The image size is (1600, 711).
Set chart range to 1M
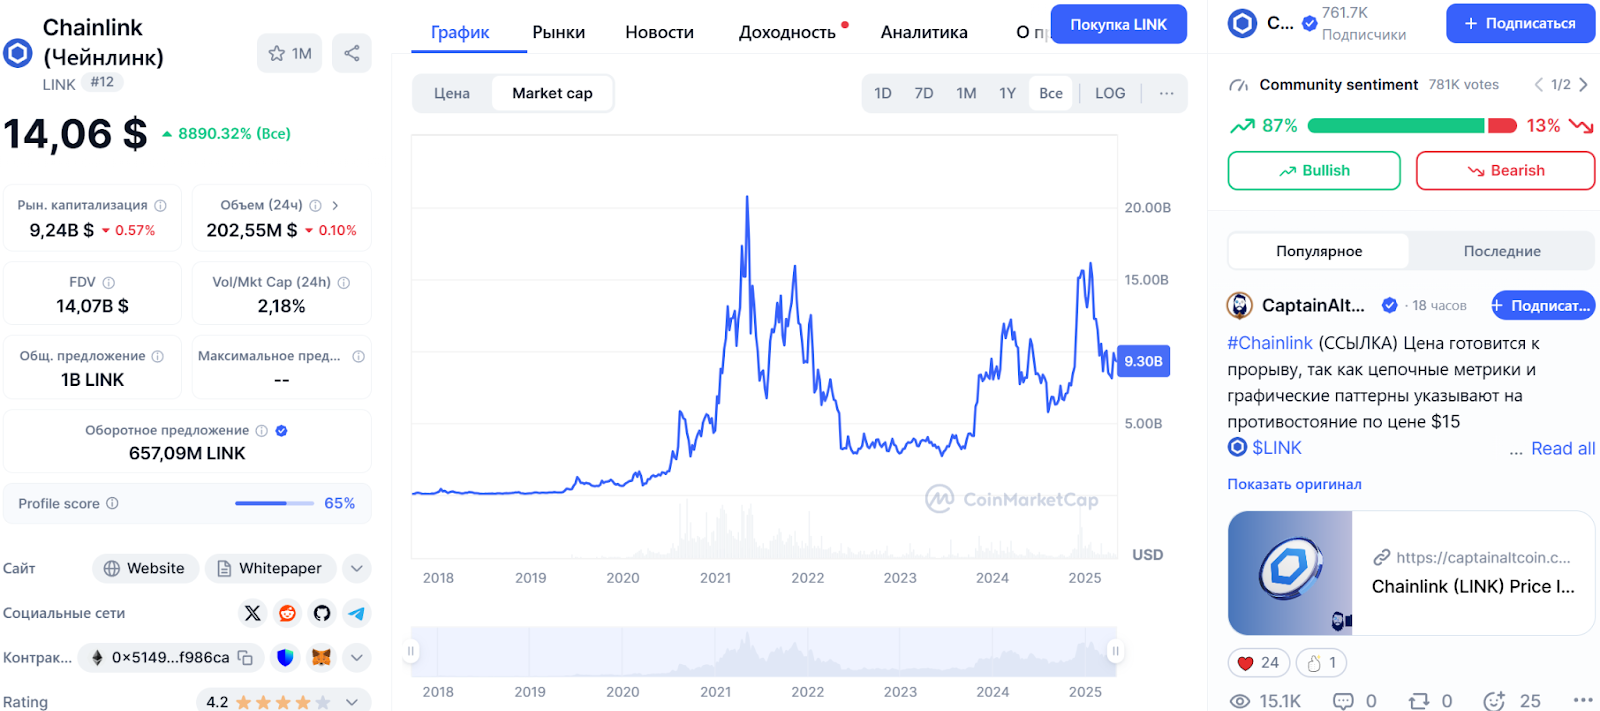966,93
